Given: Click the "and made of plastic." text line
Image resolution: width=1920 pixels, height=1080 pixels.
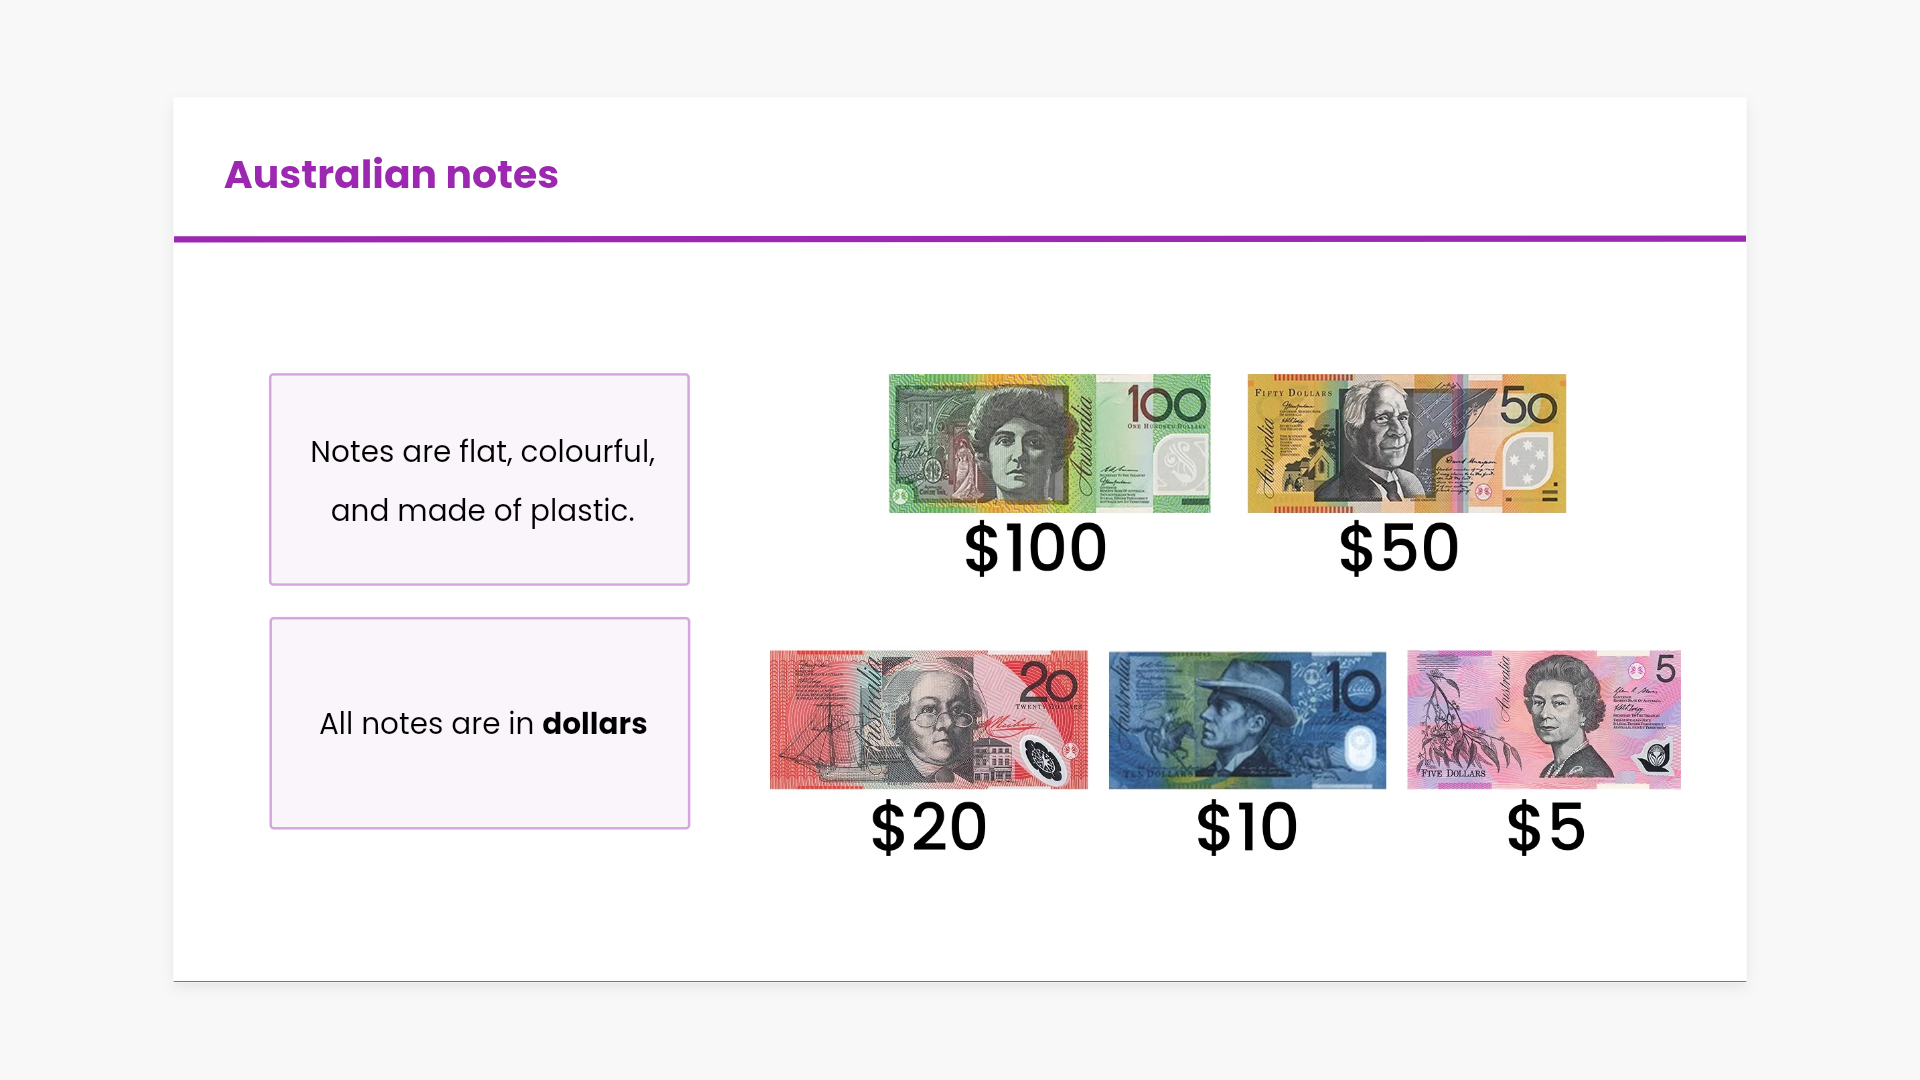Looking at the screenshot, I should pyautogui.click(x=482, y=510).
